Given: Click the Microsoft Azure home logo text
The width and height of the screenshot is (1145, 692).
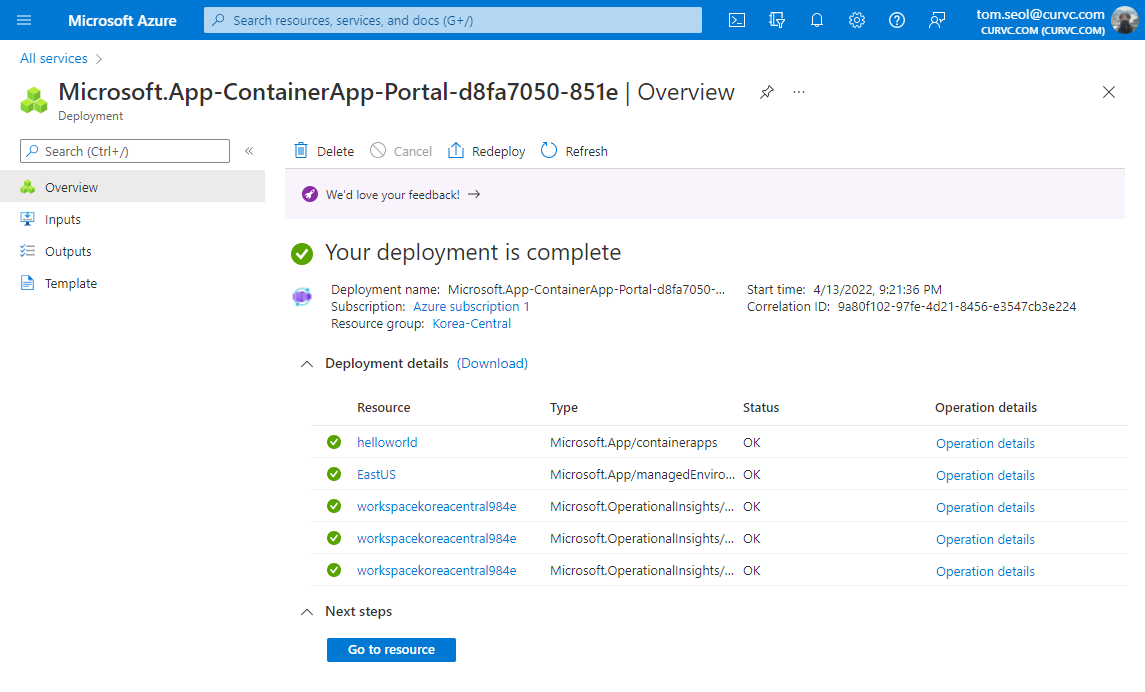Looking at the screenshot, I should coord(122,20).
